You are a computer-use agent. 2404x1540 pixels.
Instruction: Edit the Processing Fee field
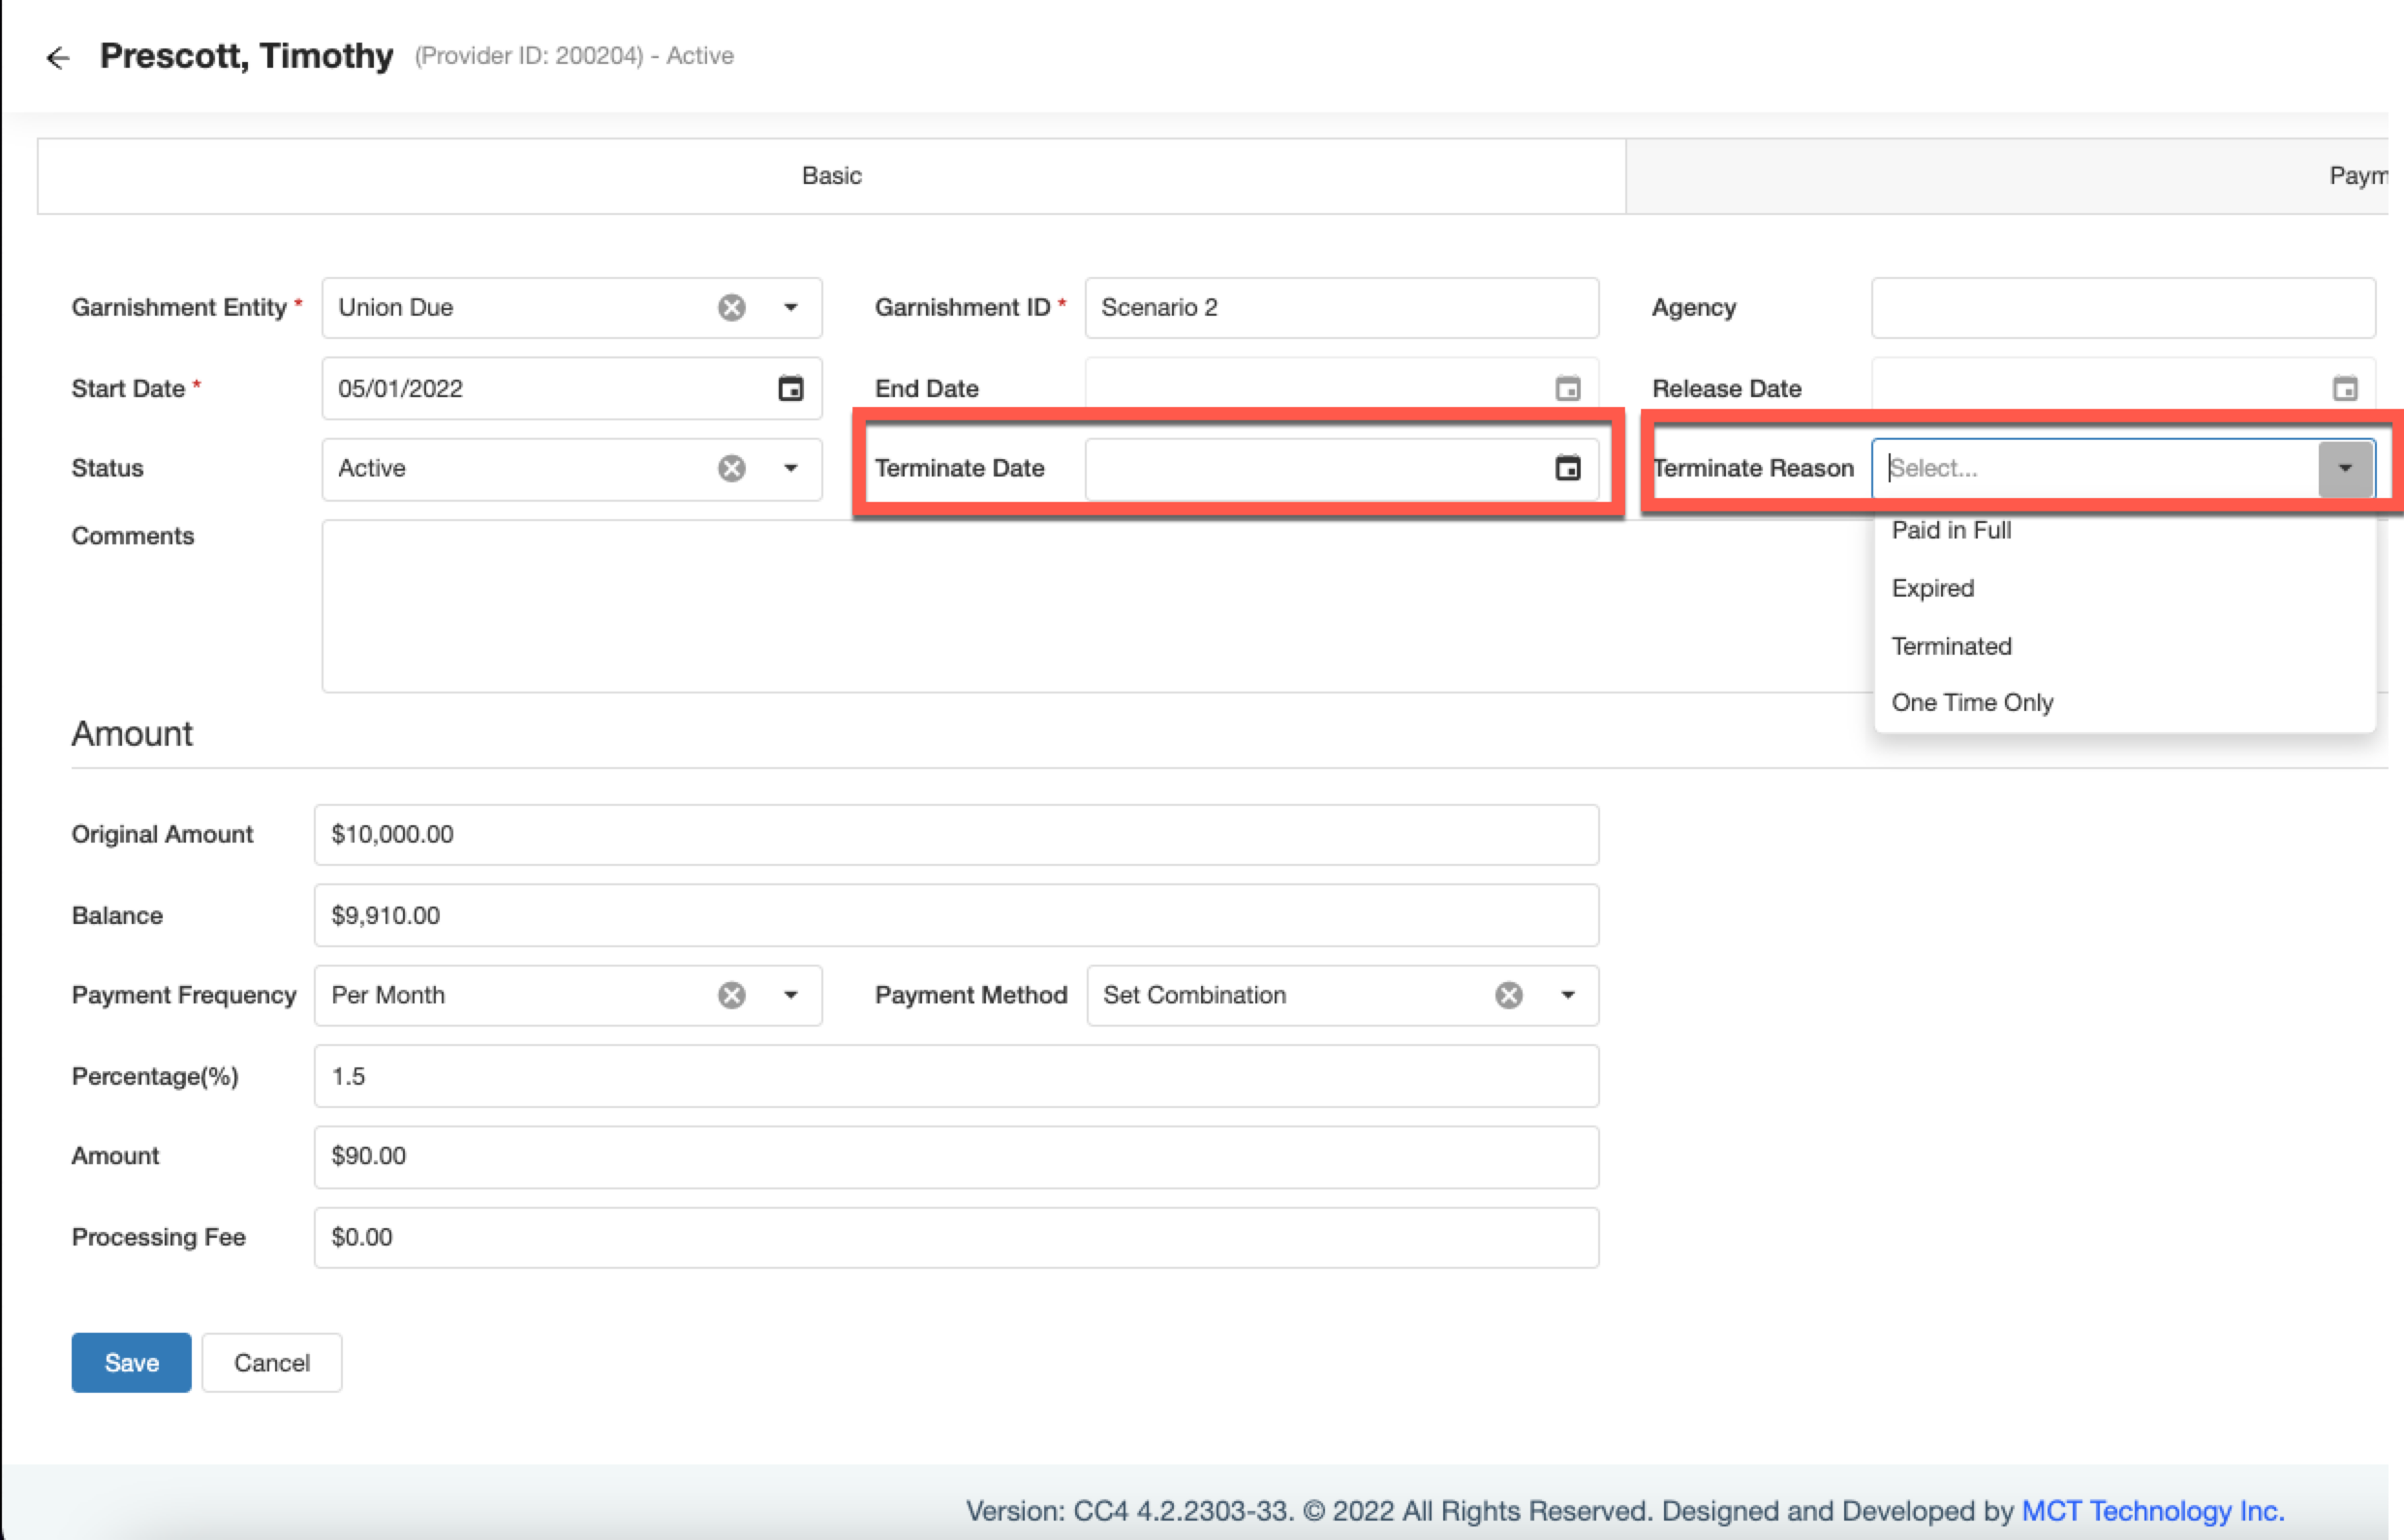point(956,1237)
